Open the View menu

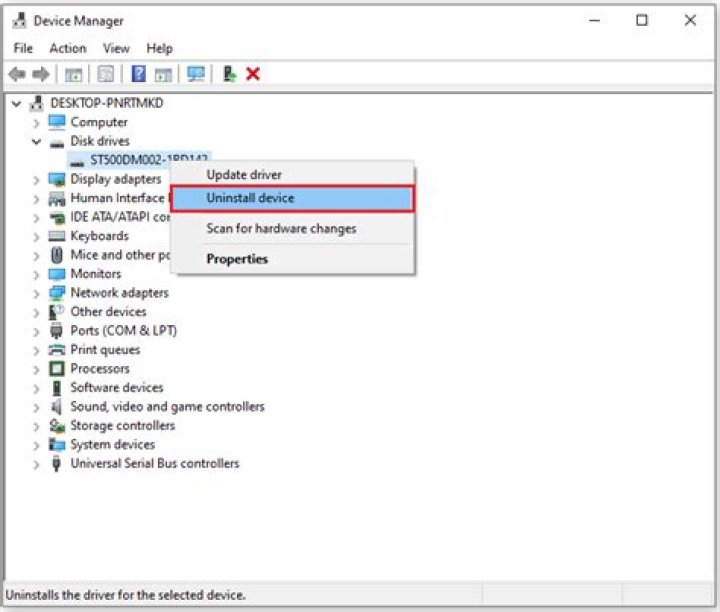click(116, 48)
